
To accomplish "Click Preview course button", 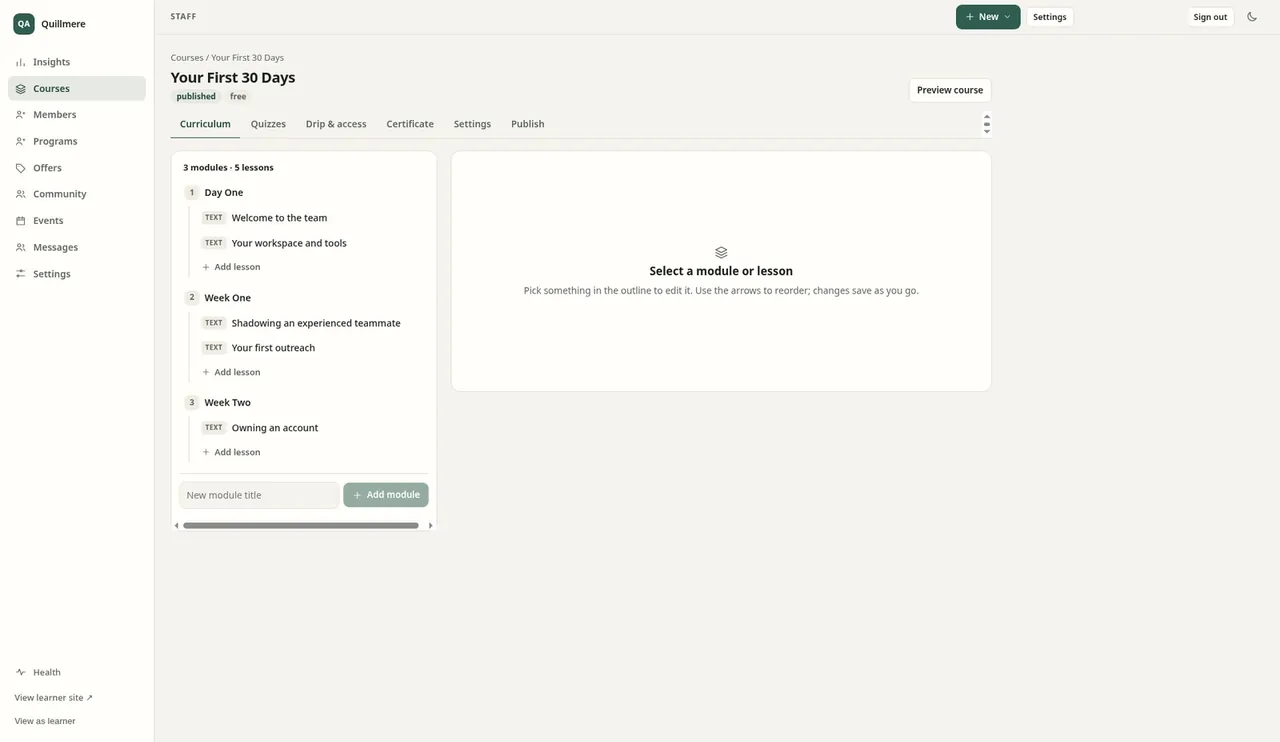I will click(x=950, y=90).
